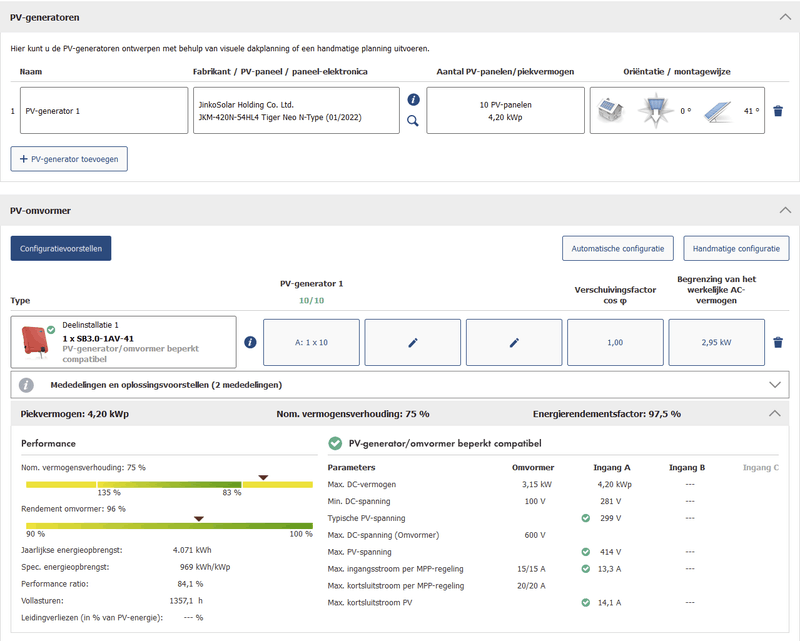Click the magnifier icon to search PV panels
Screen dimensions: 800x641
point(413,122)
